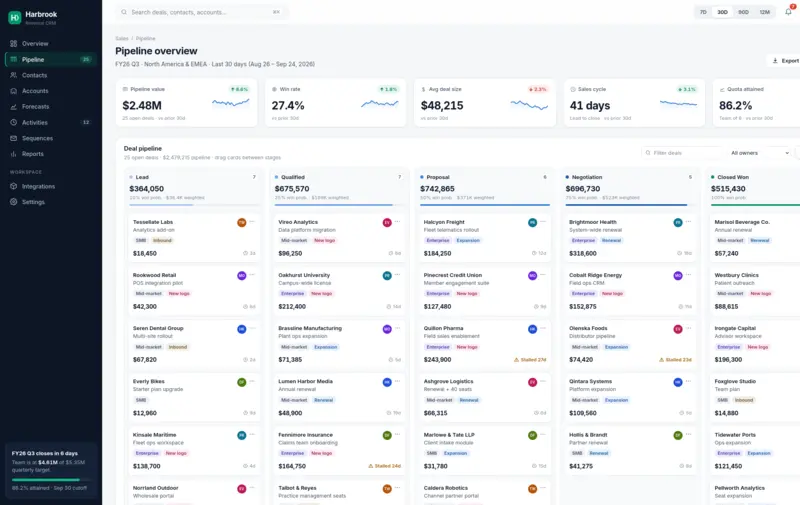Viewport: 800px width, 505px height.
Task: Click stalled warning on Olenska Foods card
Action: coord(676,360)
